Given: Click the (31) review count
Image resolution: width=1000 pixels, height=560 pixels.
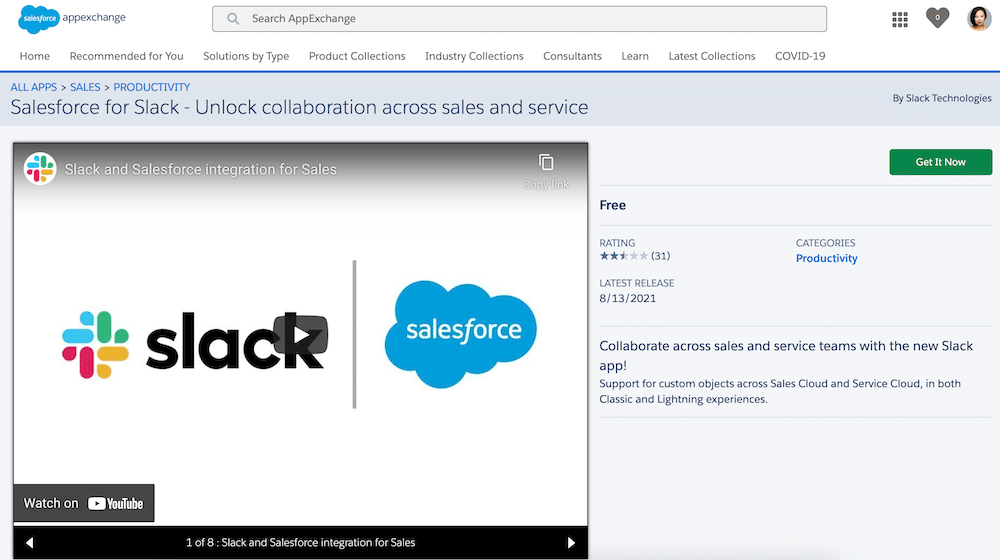Looking at the screenshot, I should [x=660, y=256].
